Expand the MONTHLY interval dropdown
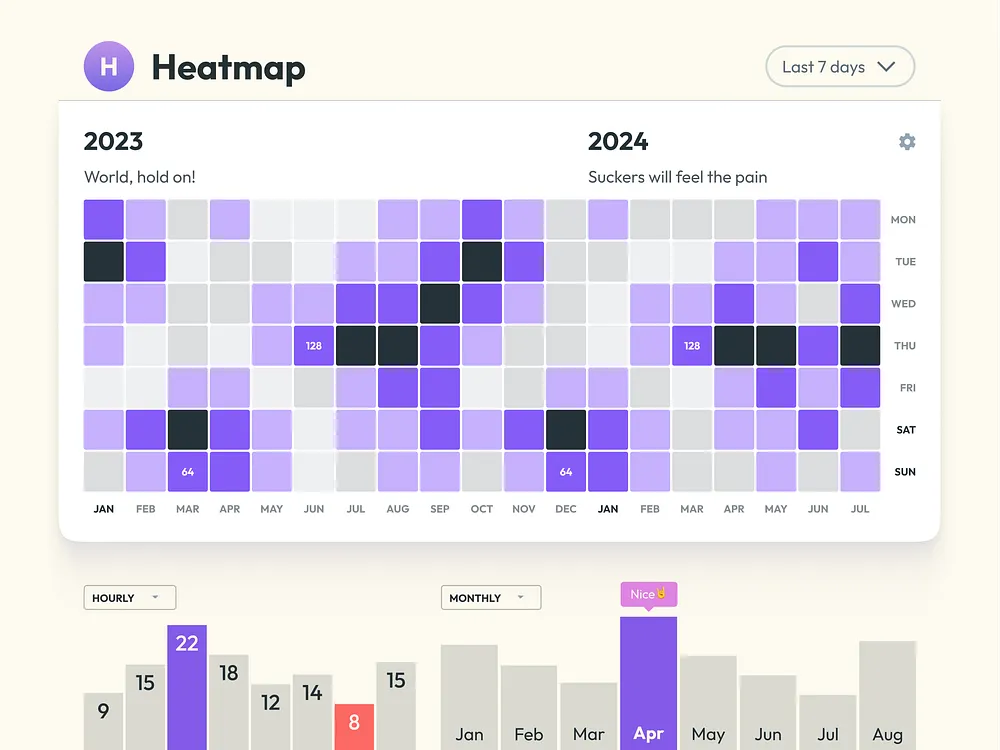The height and width of the screenshot is (750, 1000). 490,597
